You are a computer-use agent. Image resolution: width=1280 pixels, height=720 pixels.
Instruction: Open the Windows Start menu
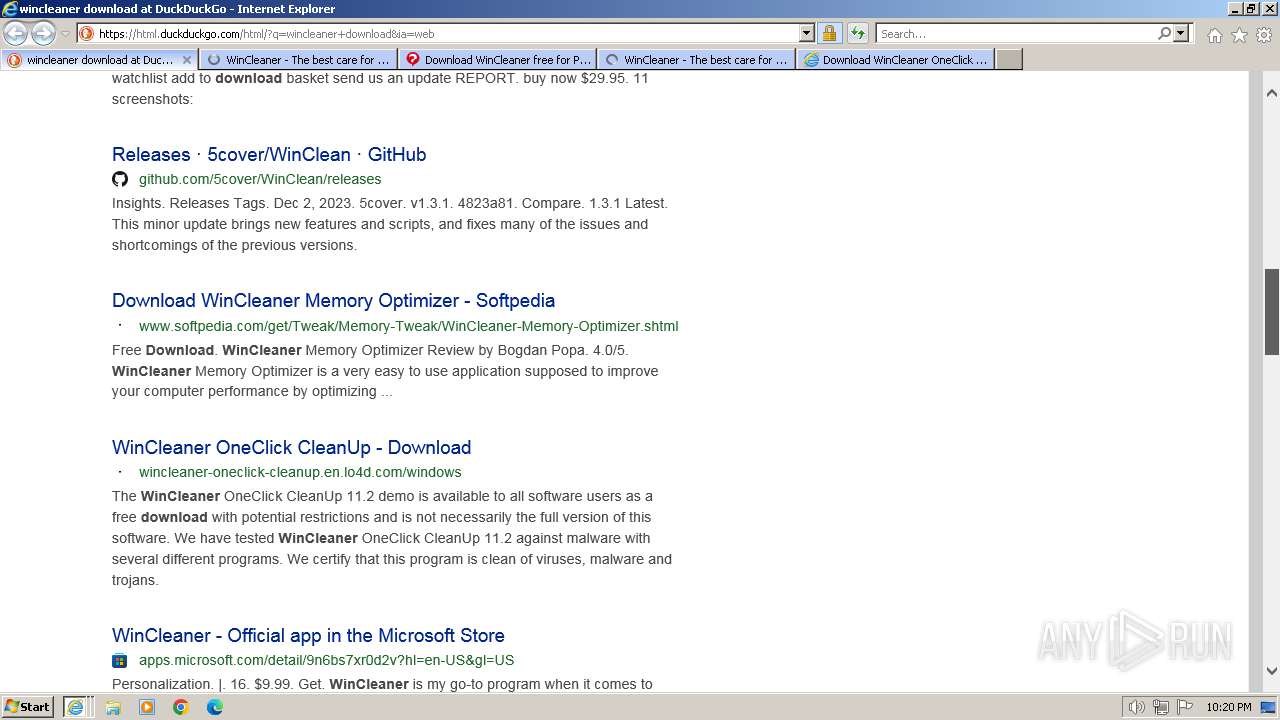pyautogui.click(x=28, y=706)
